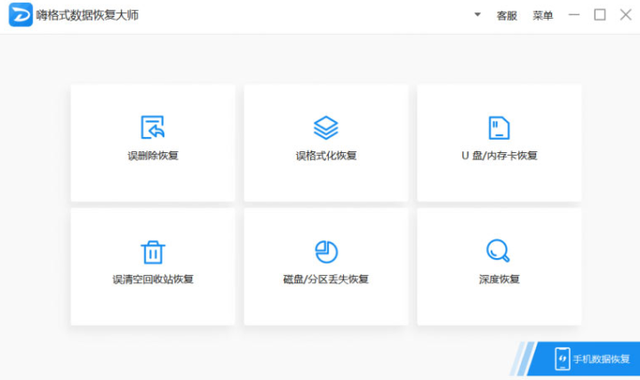The height and width of the screenshot is (380, 640).
Task: Select the 误清空回收站恢复 label
Action: point(153,279)
